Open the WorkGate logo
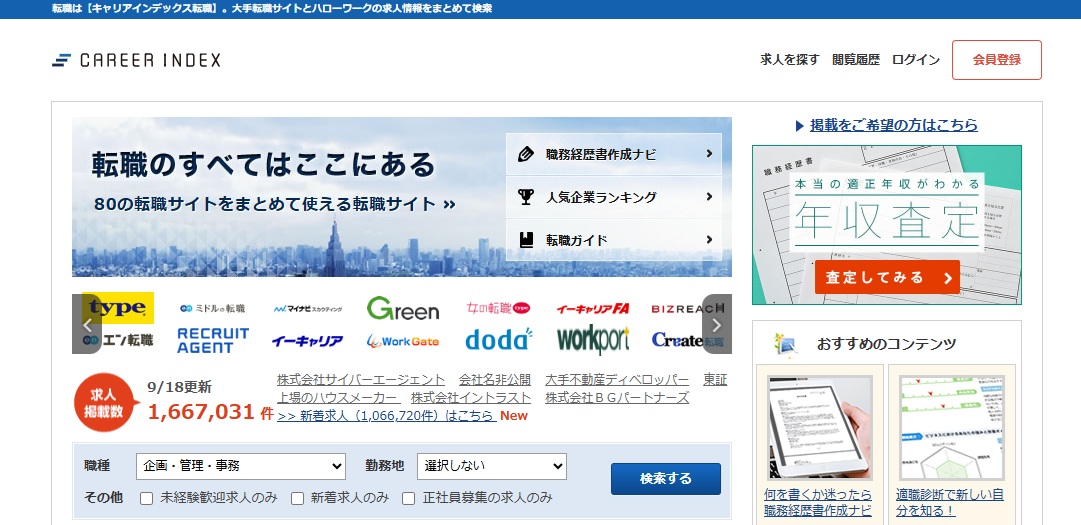The width and height of the screenshot is (1081, 525). [x=403, y=341]
